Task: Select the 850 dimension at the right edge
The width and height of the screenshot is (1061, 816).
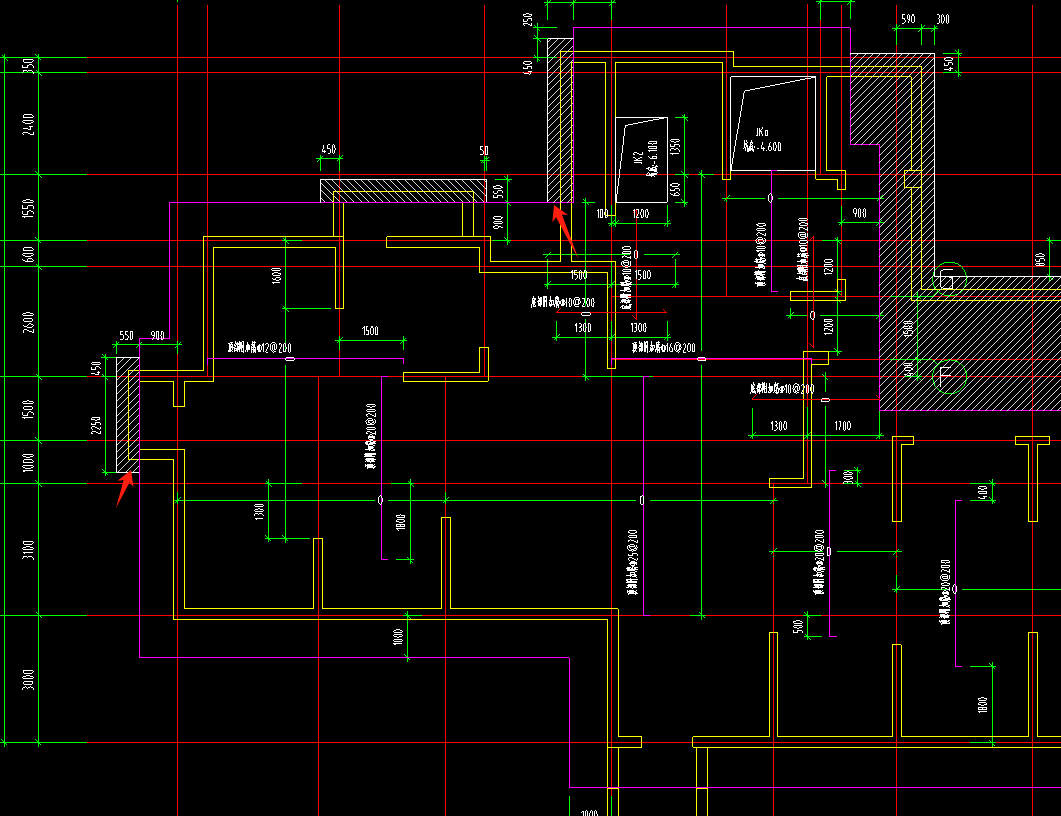Action: click(x=1040, y=260)
